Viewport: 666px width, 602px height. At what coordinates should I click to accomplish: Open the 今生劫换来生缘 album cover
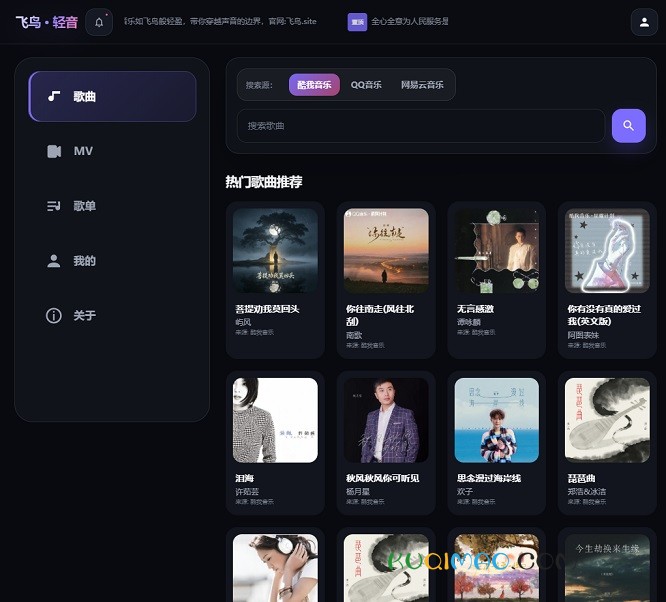coord(607,568)
